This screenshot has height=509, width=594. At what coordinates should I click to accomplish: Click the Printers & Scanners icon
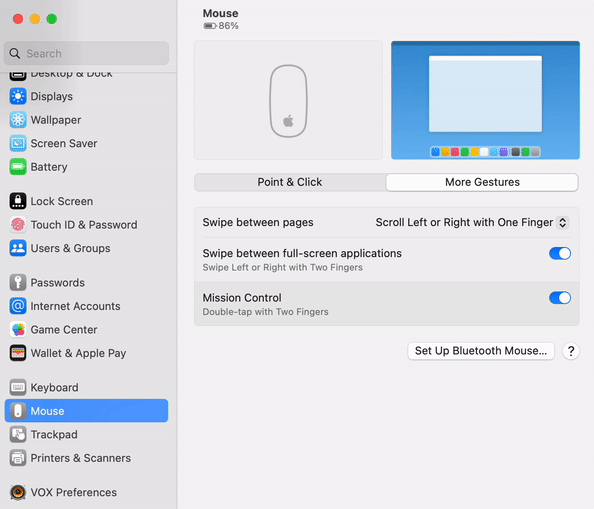(18, 458)
